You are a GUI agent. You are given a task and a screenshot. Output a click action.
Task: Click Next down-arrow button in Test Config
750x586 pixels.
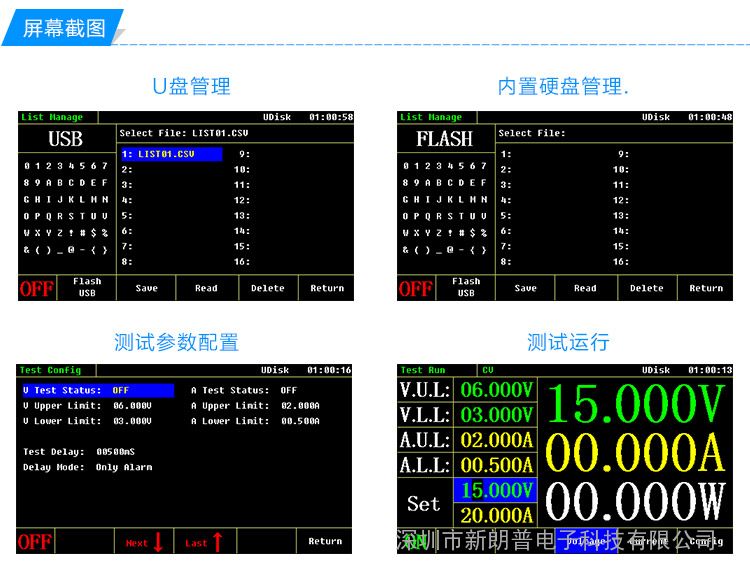[144, 542]
